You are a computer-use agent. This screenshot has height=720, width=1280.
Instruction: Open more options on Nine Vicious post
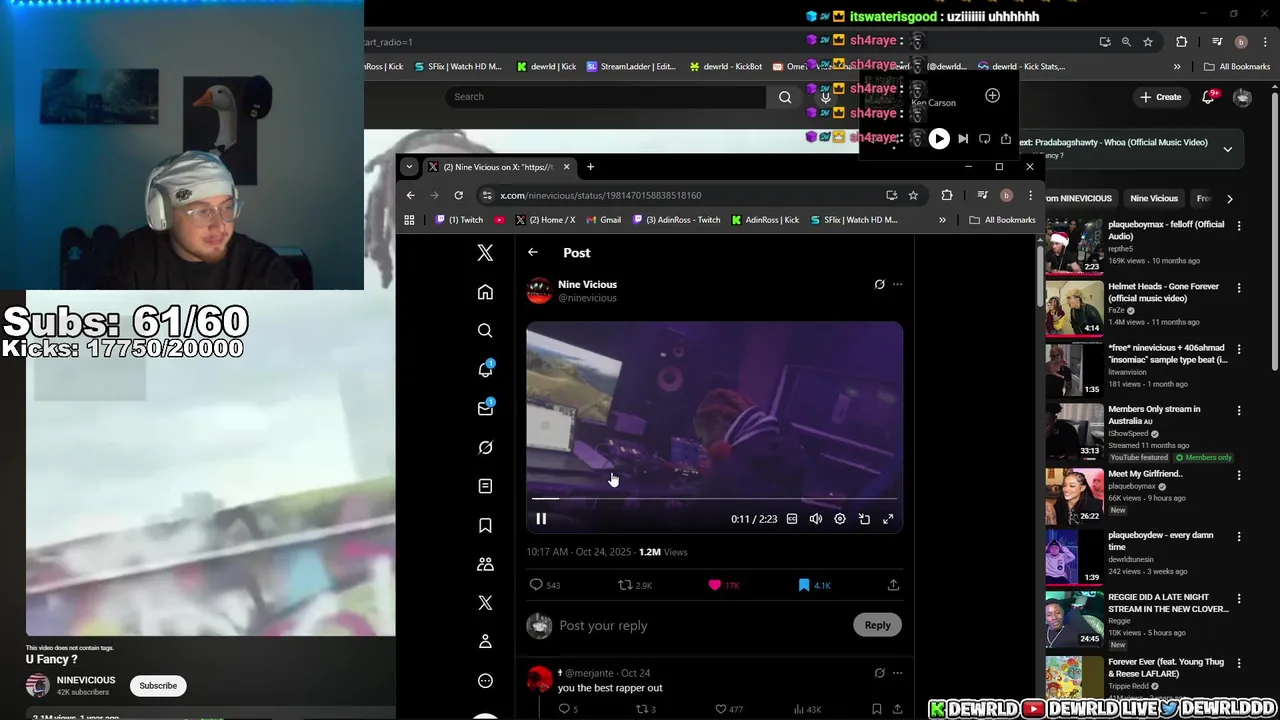tap(897, 284)
